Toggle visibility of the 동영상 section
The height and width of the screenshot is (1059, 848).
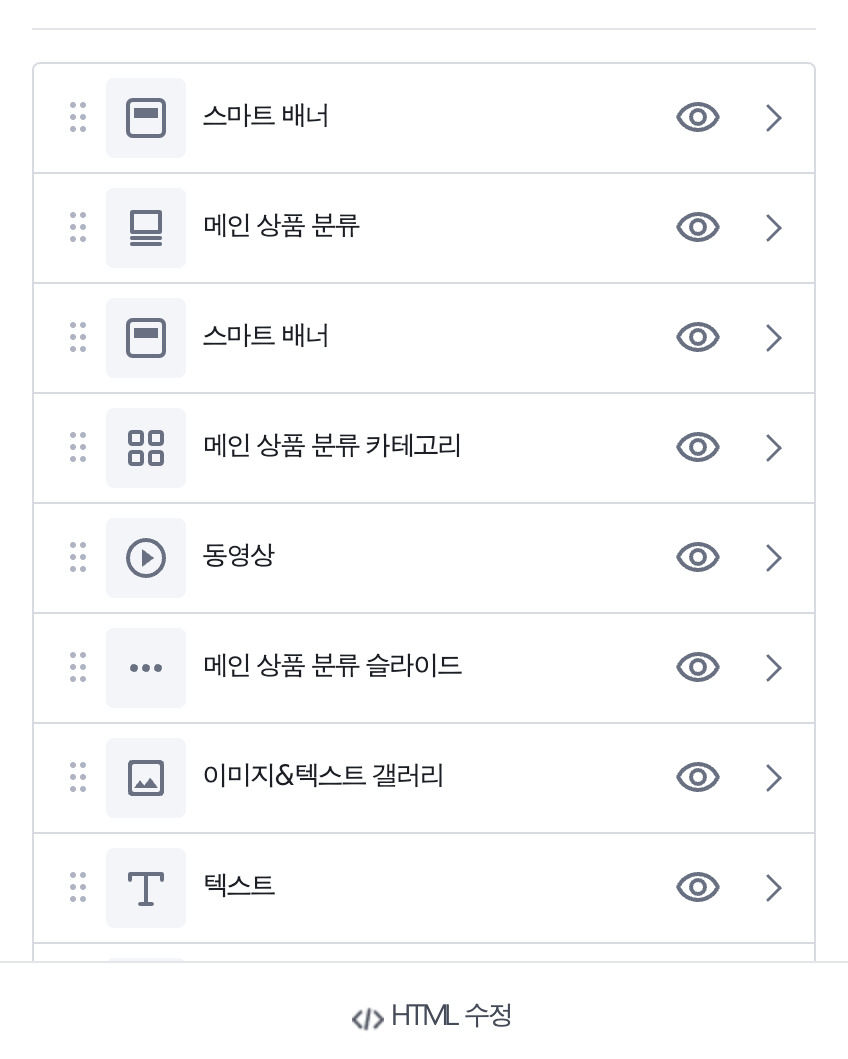tap(697, 557)
